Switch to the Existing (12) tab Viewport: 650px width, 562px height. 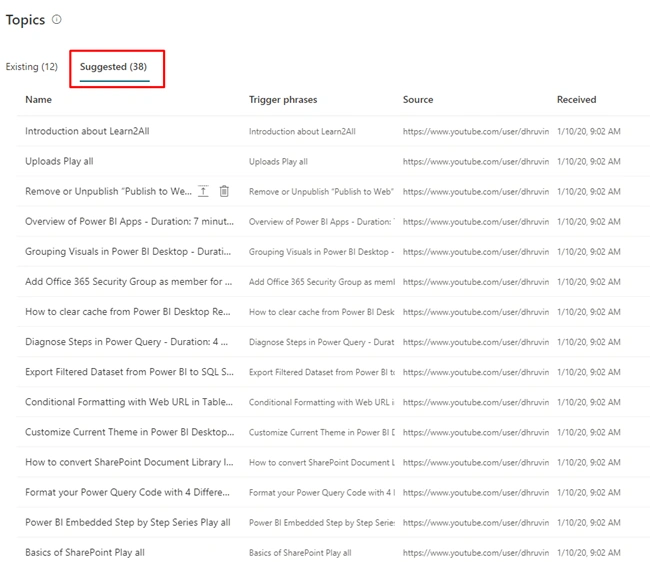[32, 67]
